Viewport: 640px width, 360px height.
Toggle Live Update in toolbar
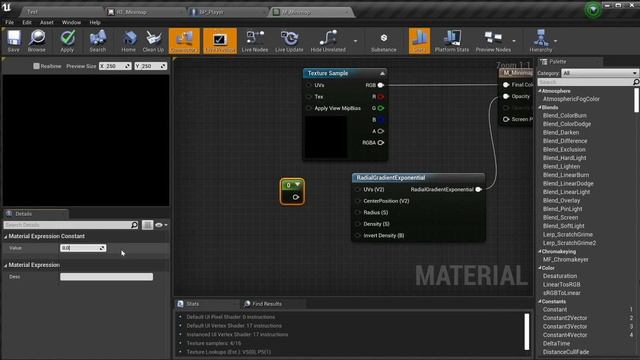tap(289, 41)
